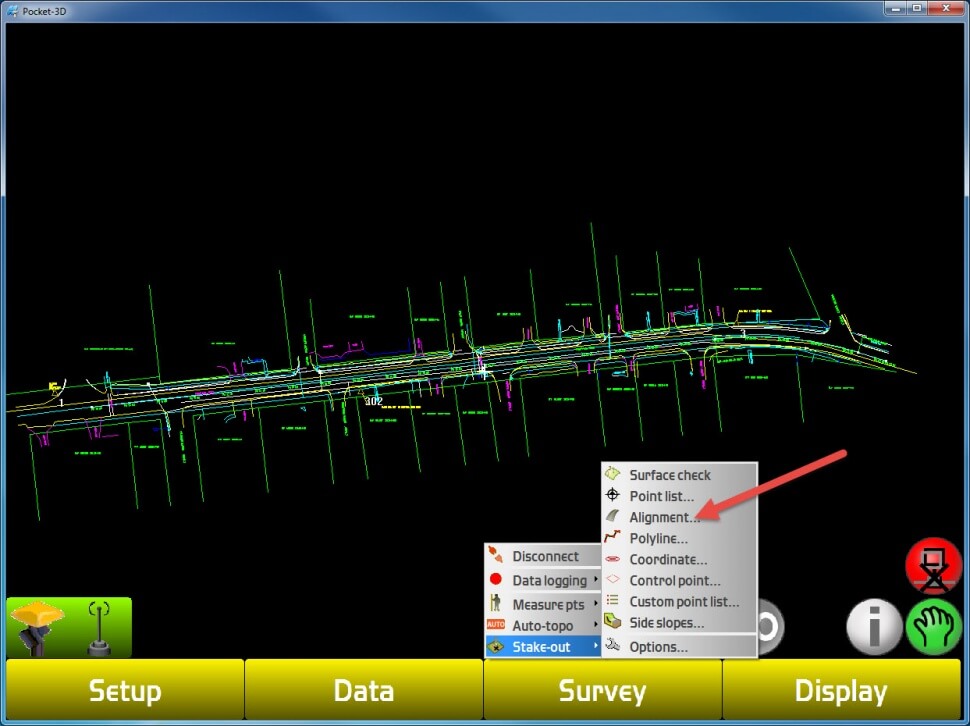Open Point list… stake-out entry
The width and height of the screenshot is (970, 726).
coord(661,497)
